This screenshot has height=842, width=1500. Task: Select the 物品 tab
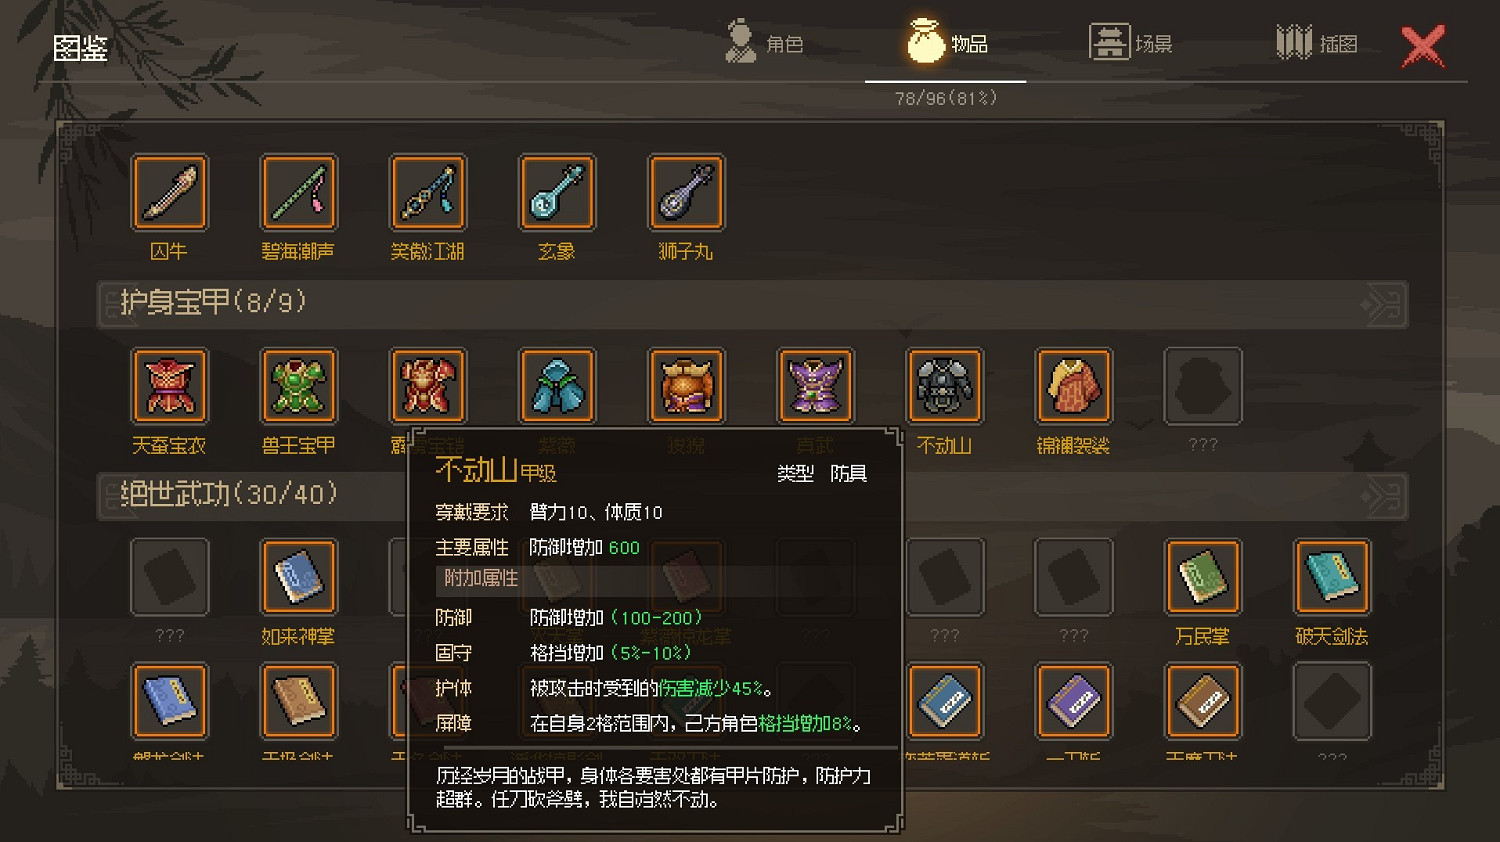tap(947, 43)
